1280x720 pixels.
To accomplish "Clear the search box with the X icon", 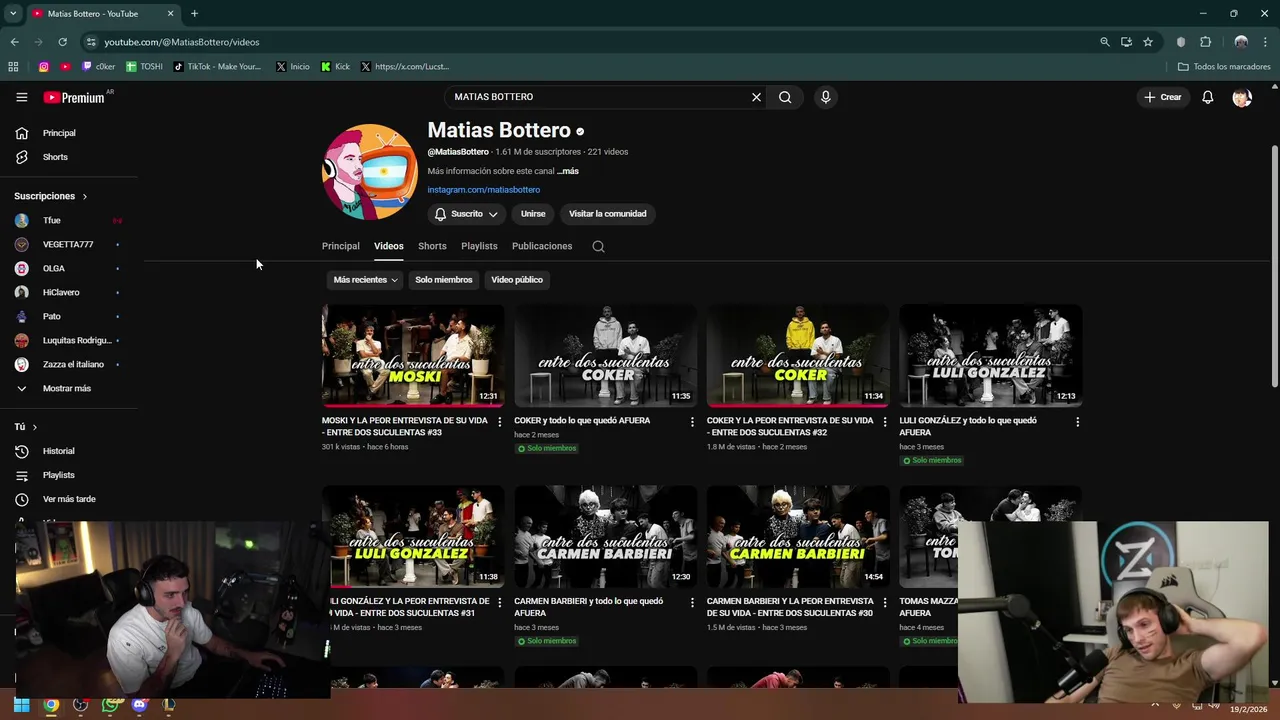I will pyautogui.click(x=756, y=97).
